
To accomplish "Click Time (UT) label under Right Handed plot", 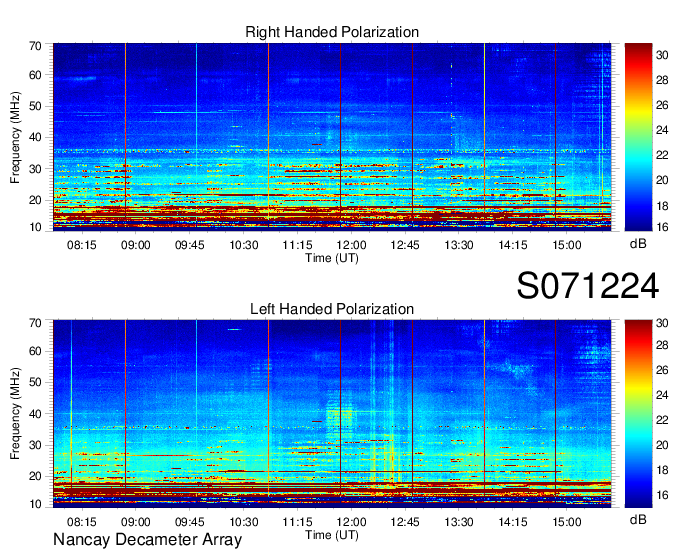I will [x=332, y=258].
